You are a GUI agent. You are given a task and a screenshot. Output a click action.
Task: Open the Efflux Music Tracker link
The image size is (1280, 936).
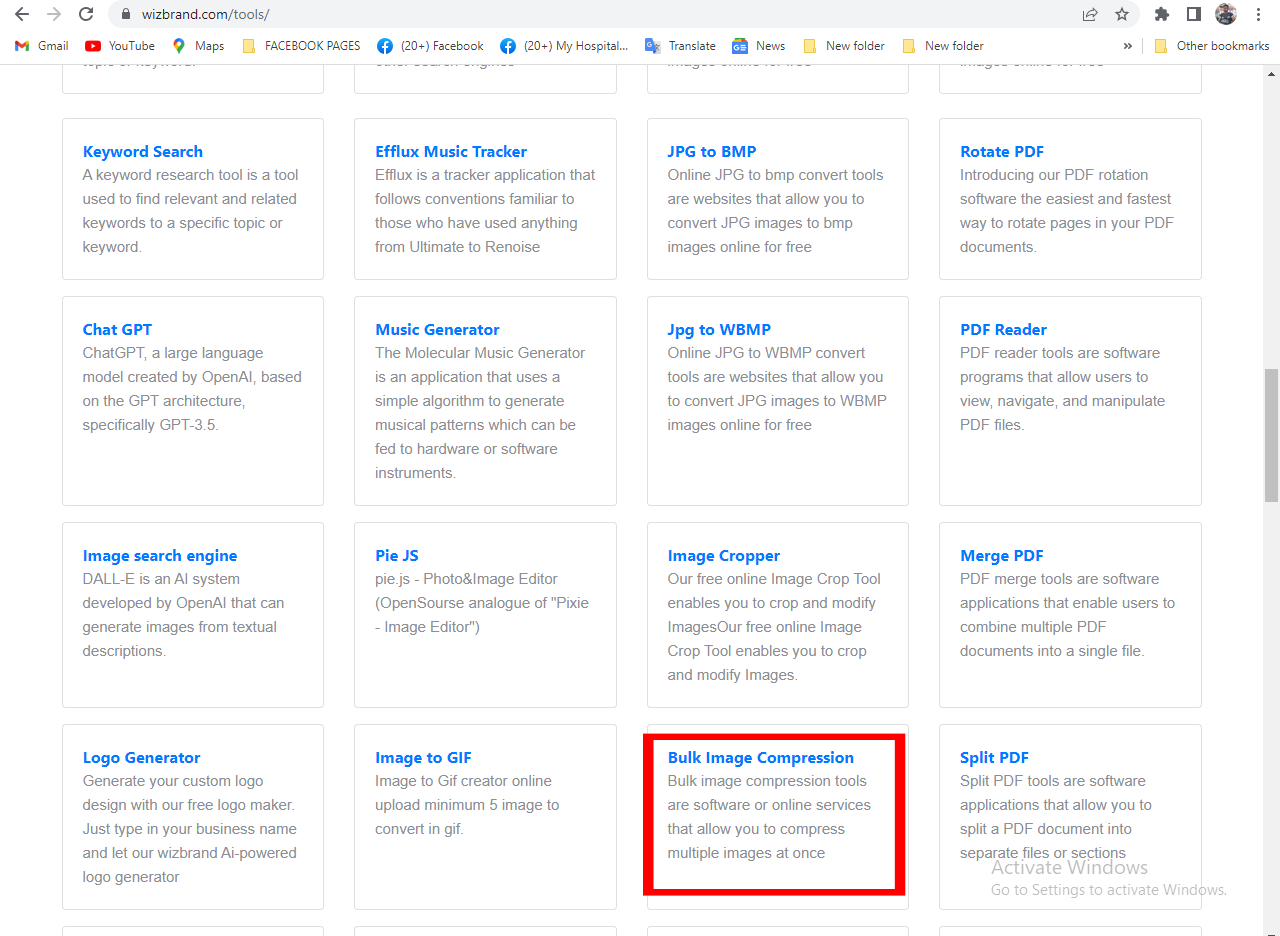click(x=450, y=152)
